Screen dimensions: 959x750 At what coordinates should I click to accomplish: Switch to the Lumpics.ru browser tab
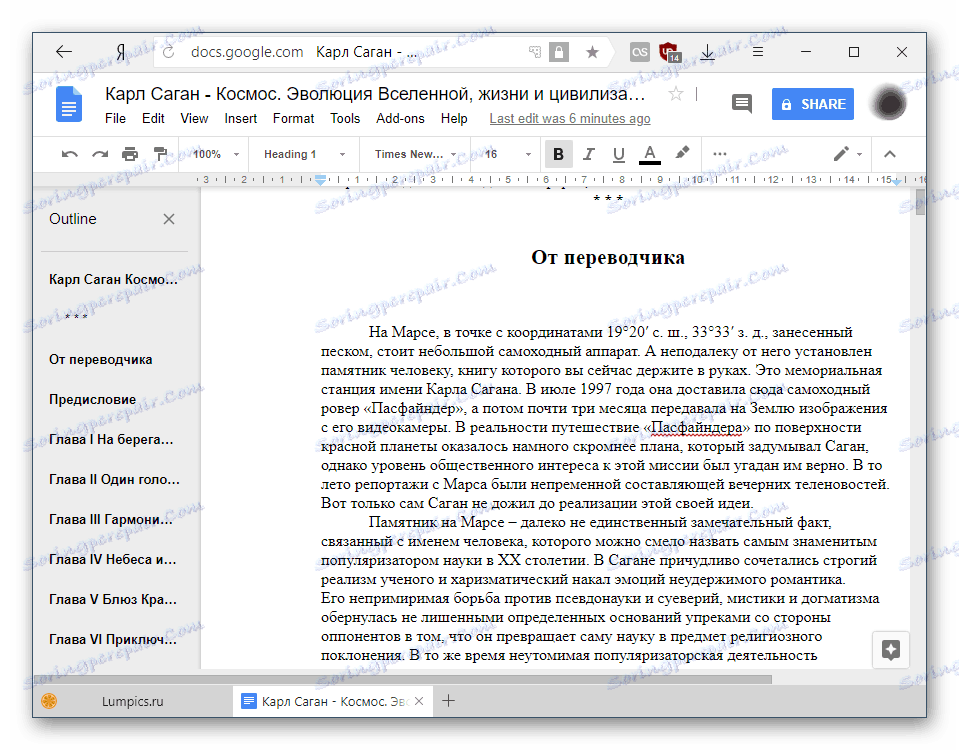point(133,701)
